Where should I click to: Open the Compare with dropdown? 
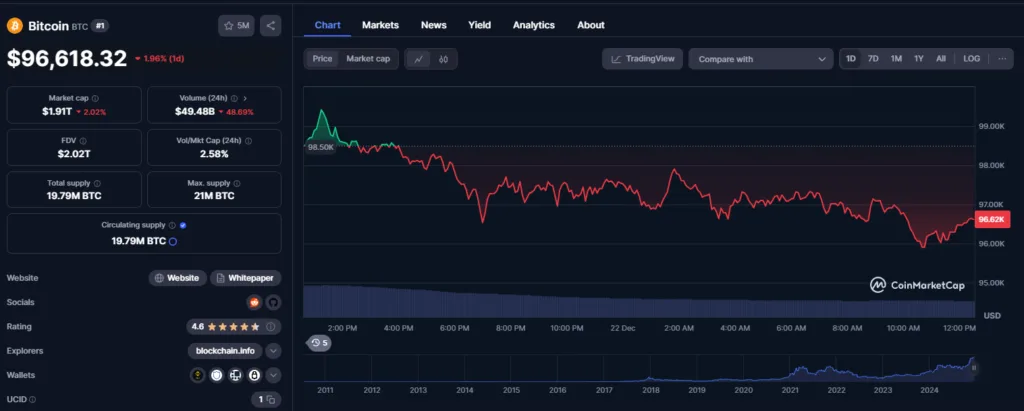(761, 59)
